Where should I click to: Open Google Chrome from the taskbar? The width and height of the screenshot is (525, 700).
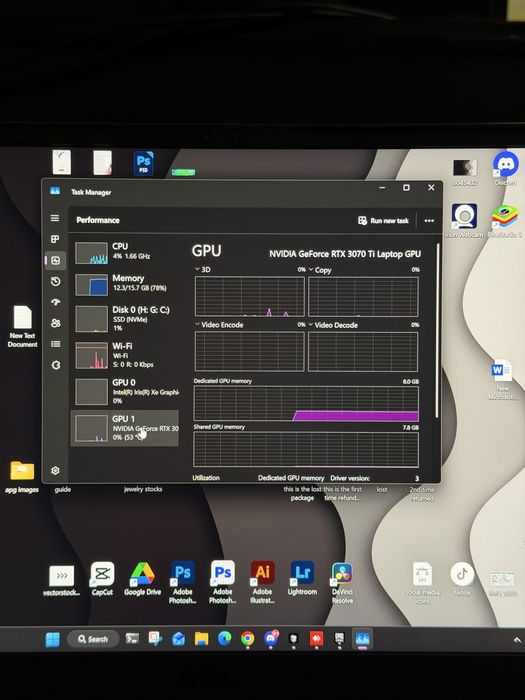tap(247, 639)
